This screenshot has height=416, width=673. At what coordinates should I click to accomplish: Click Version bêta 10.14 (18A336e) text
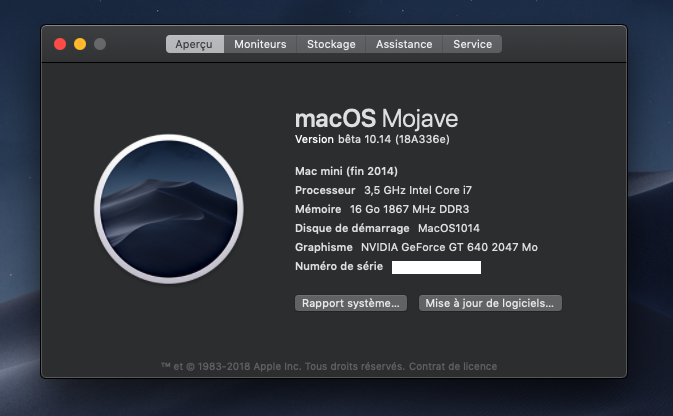pos(372,139)
